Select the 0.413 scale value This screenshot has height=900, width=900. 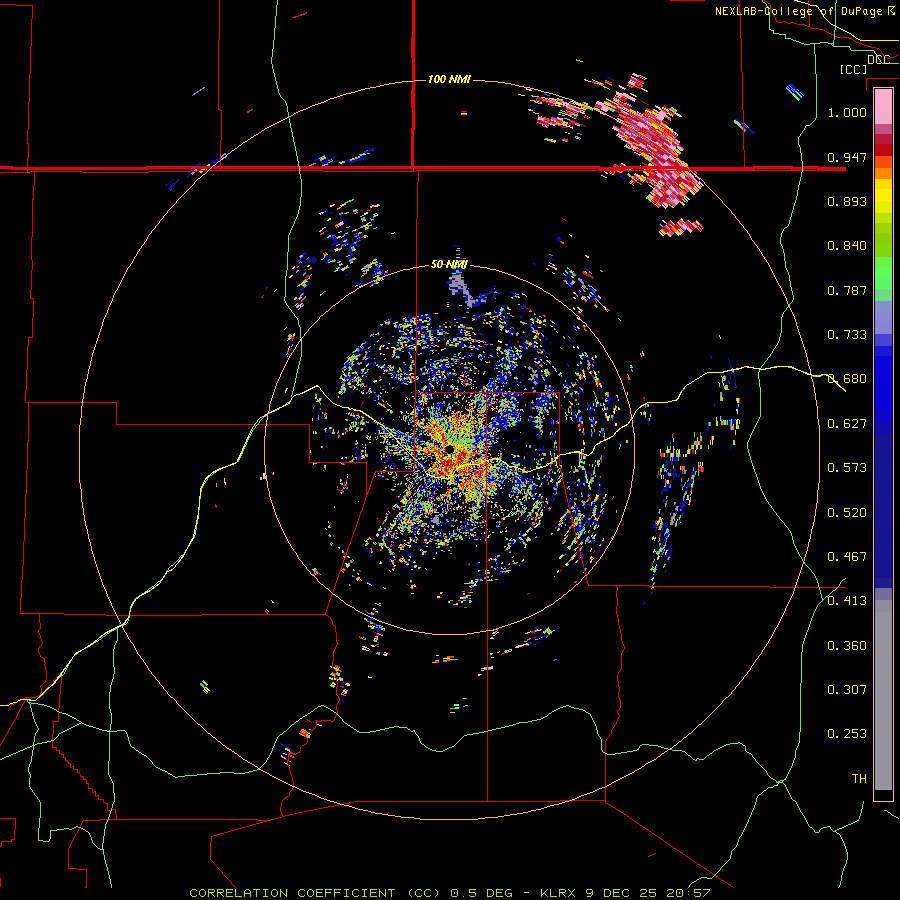point(847,601)
